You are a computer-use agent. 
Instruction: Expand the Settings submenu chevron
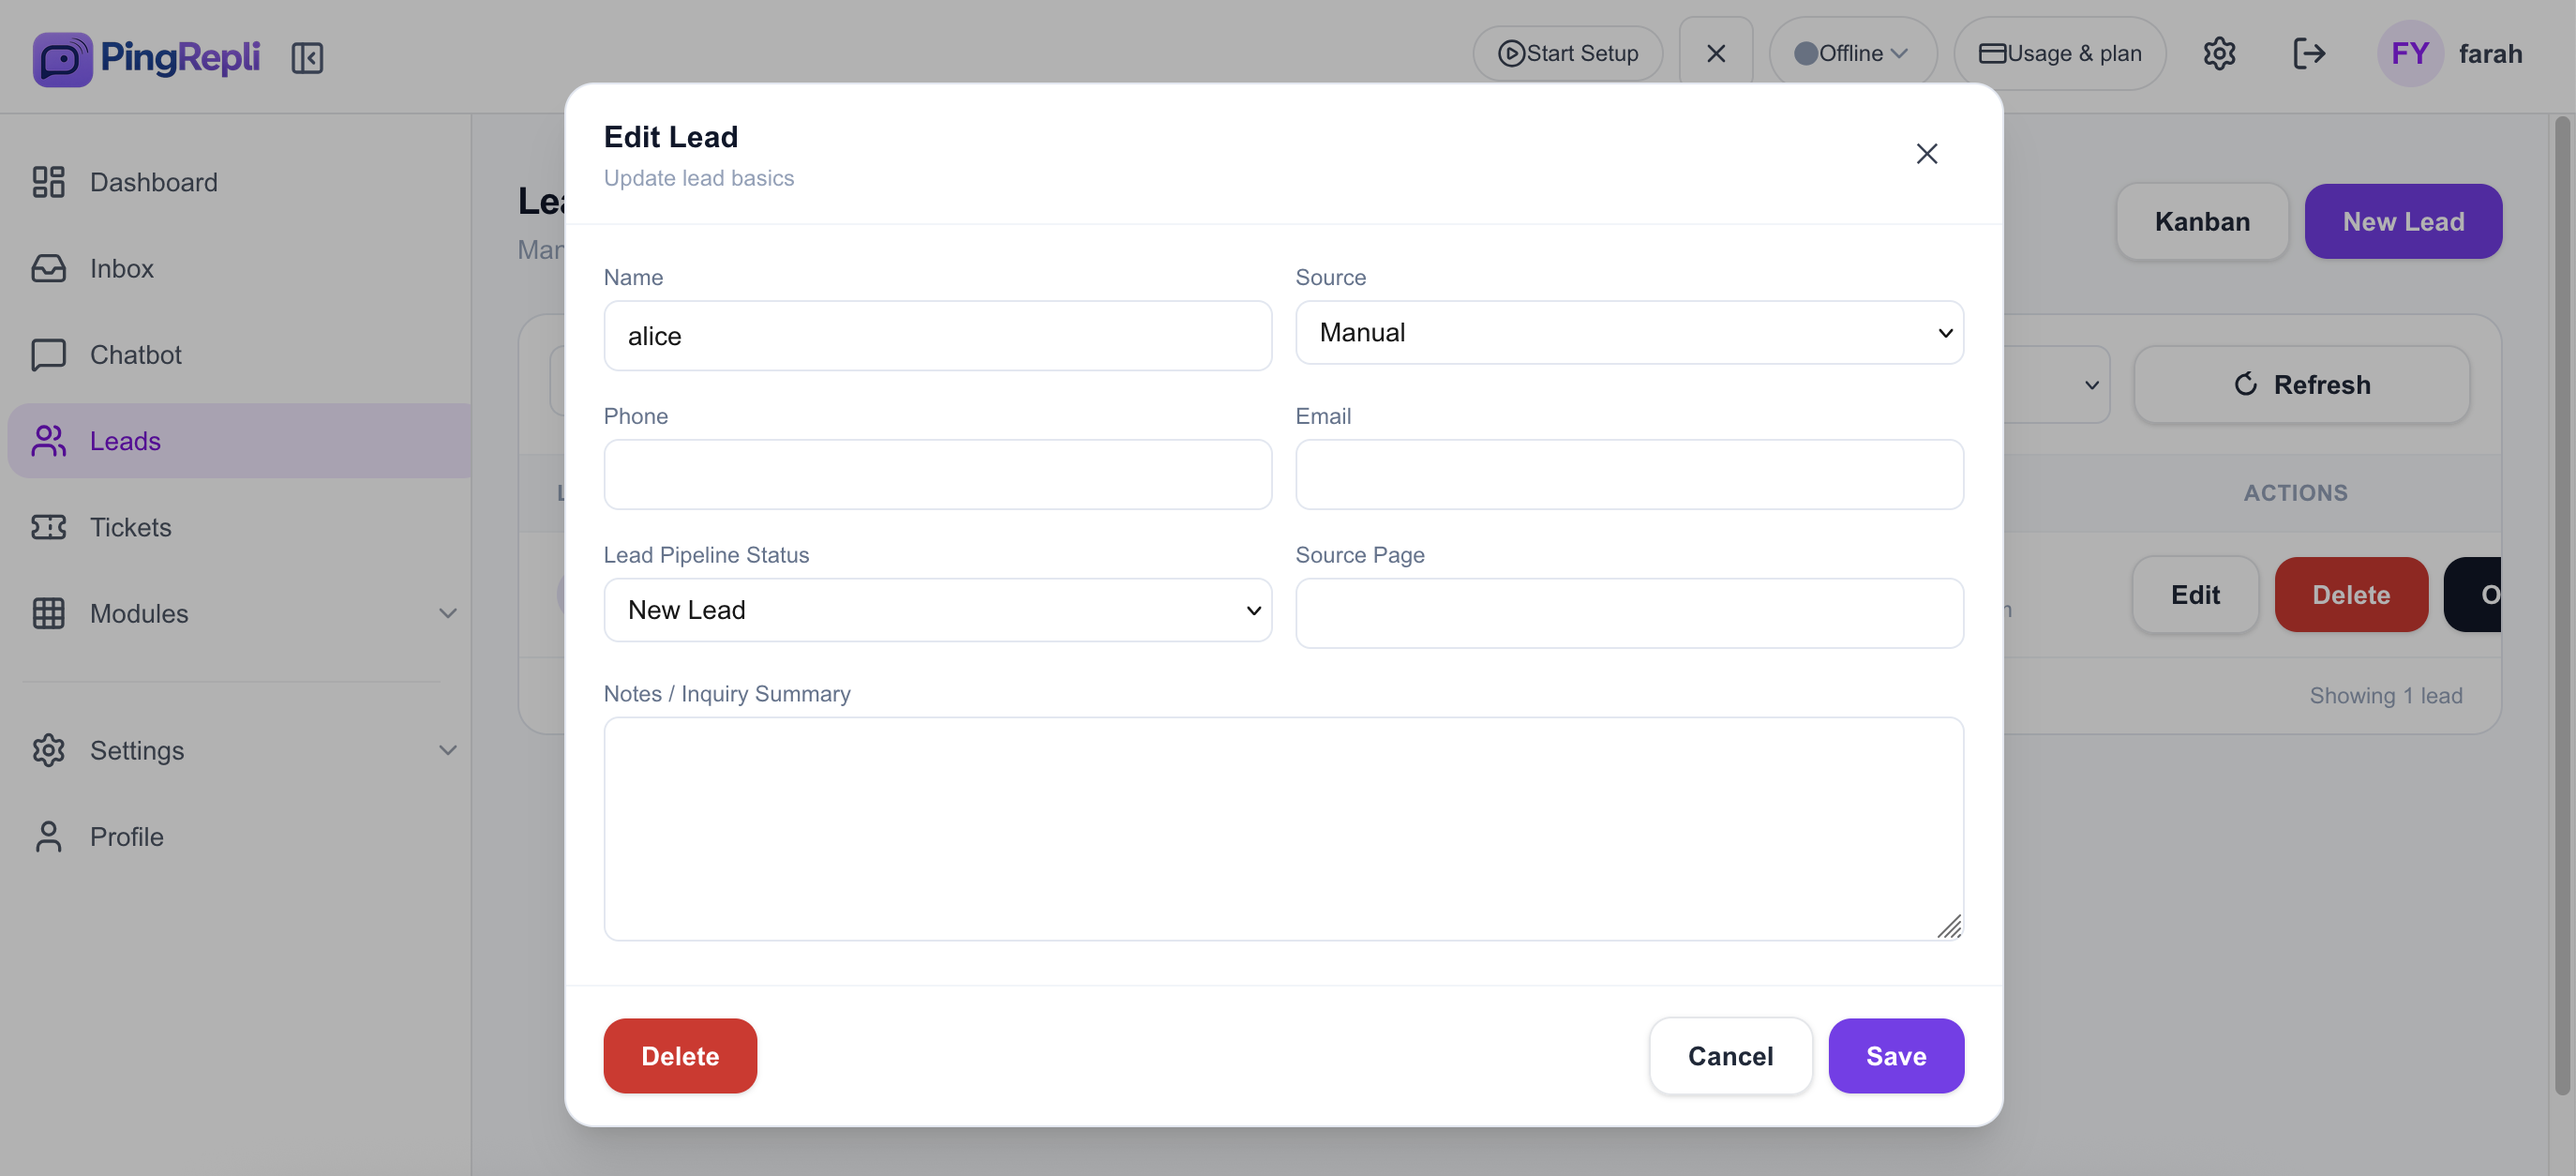448,750
